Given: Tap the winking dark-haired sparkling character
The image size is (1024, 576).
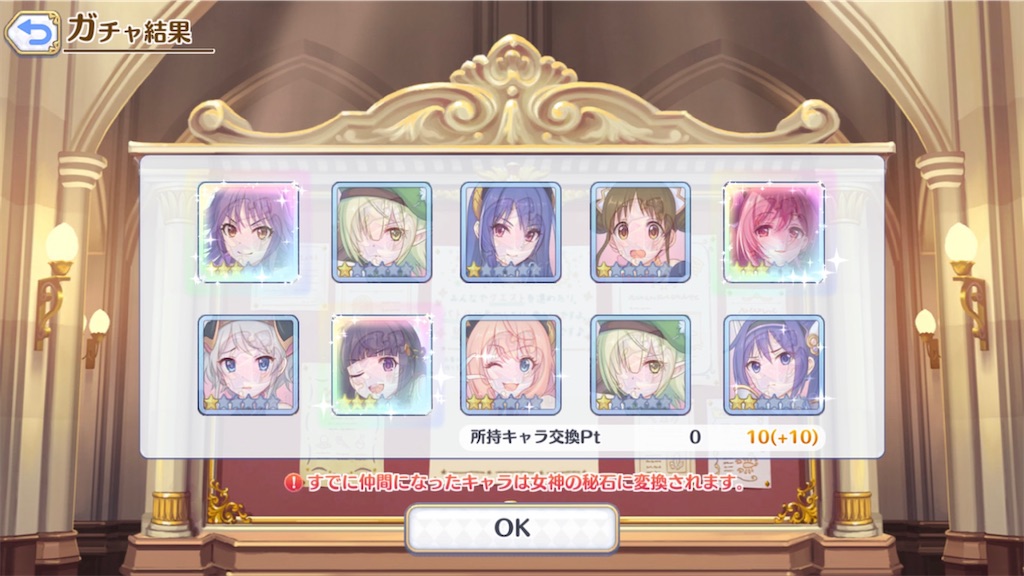Looking at the screenshot, I should (381, 365).
